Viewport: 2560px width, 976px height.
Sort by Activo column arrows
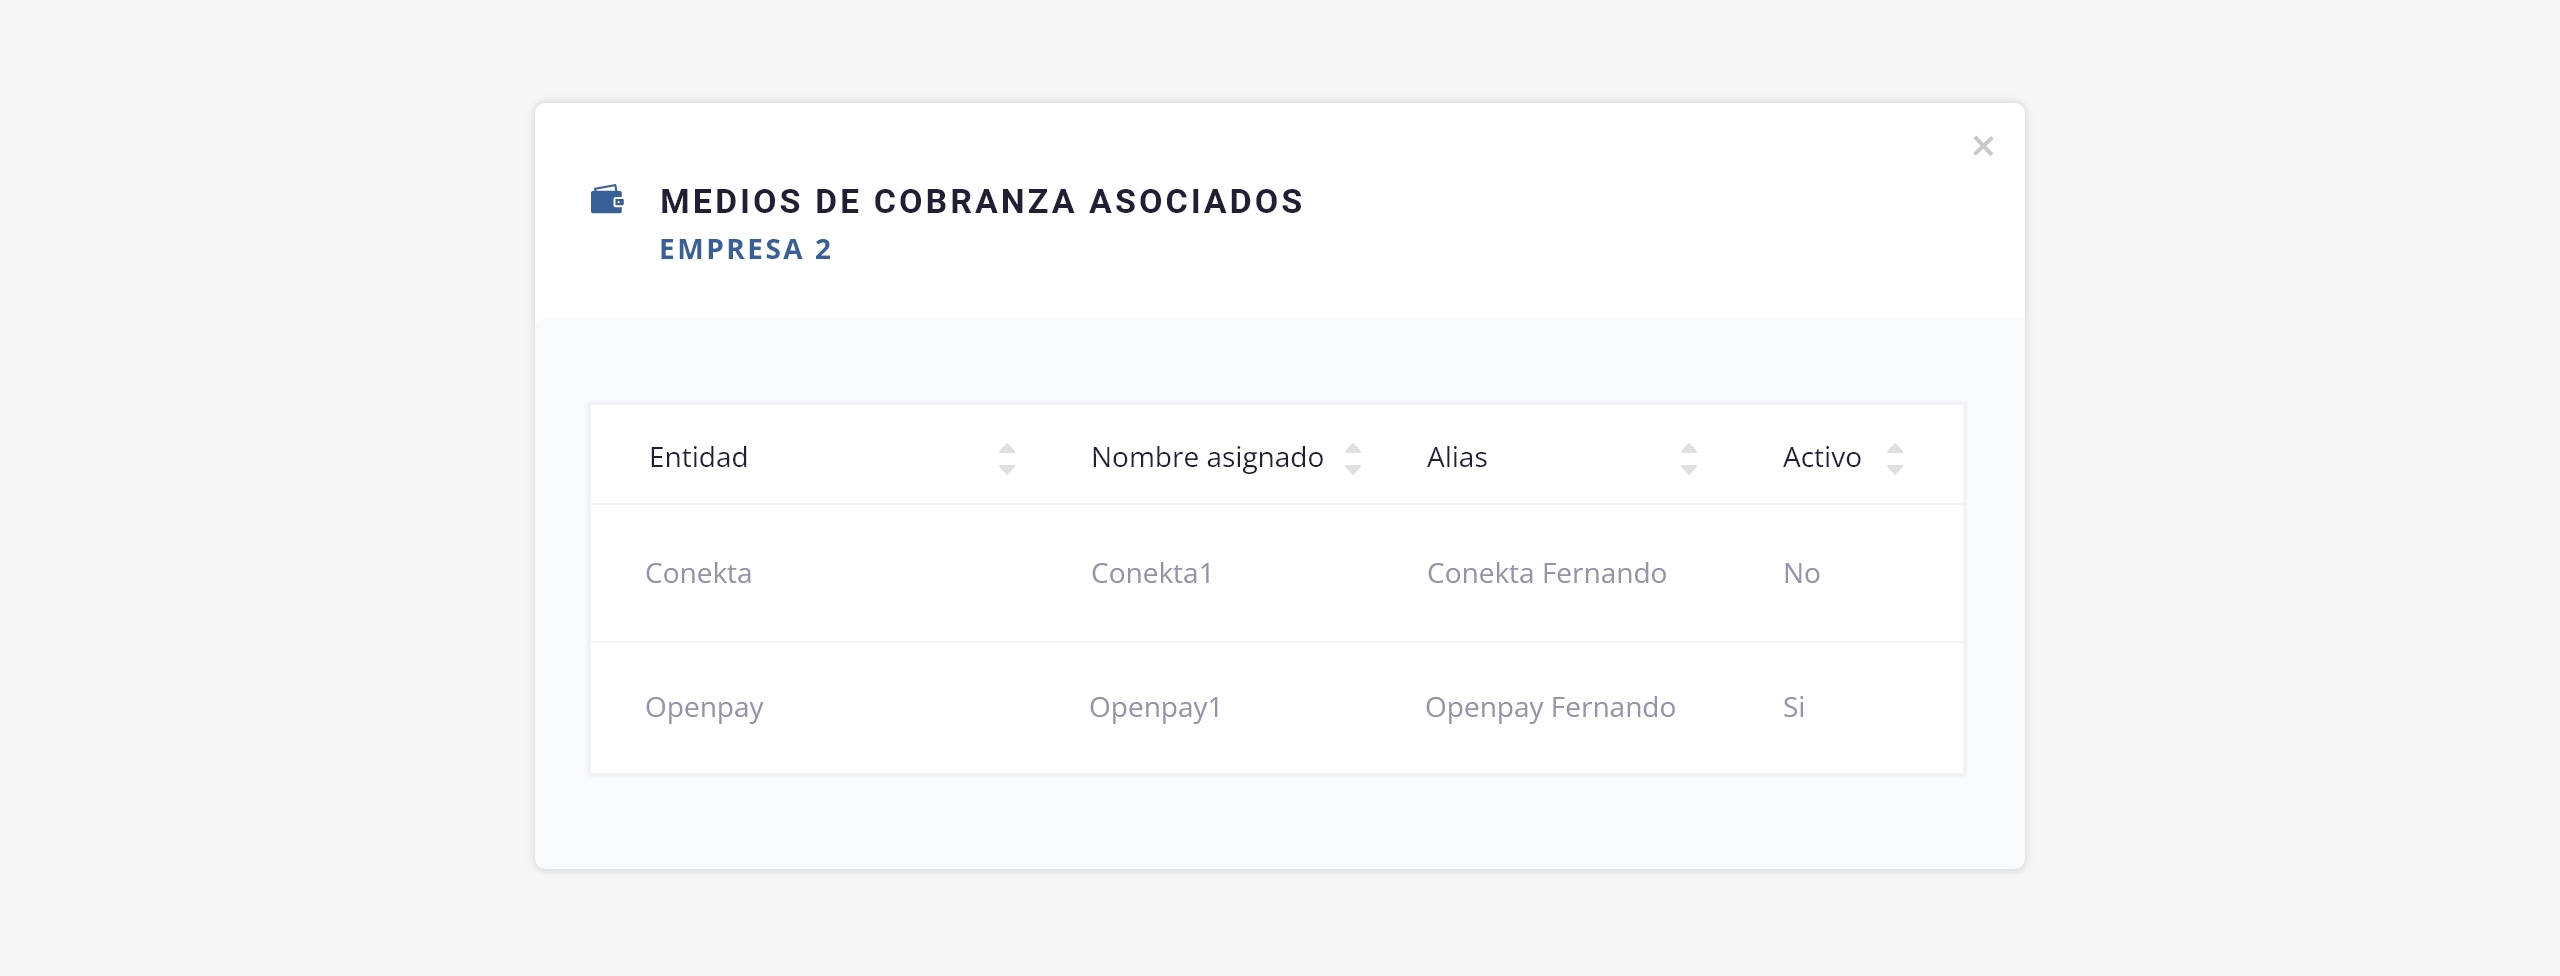click(1895, 458)
